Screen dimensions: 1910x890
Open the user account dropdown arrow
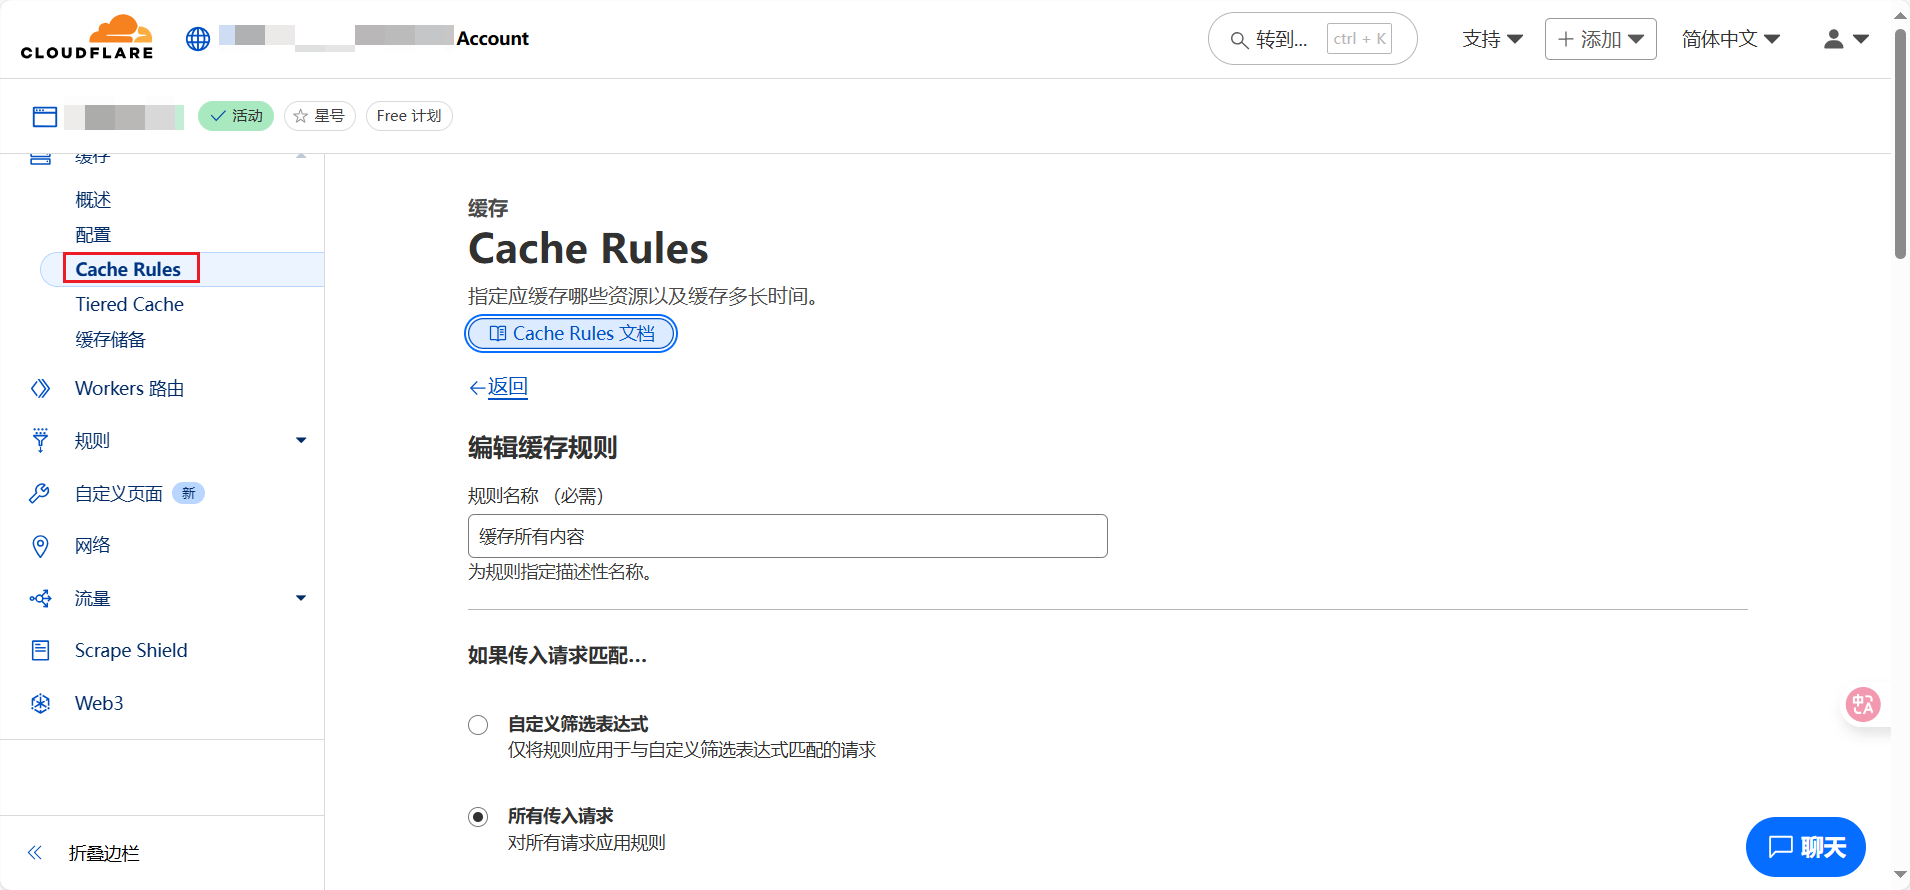[x=1861, y=39]
